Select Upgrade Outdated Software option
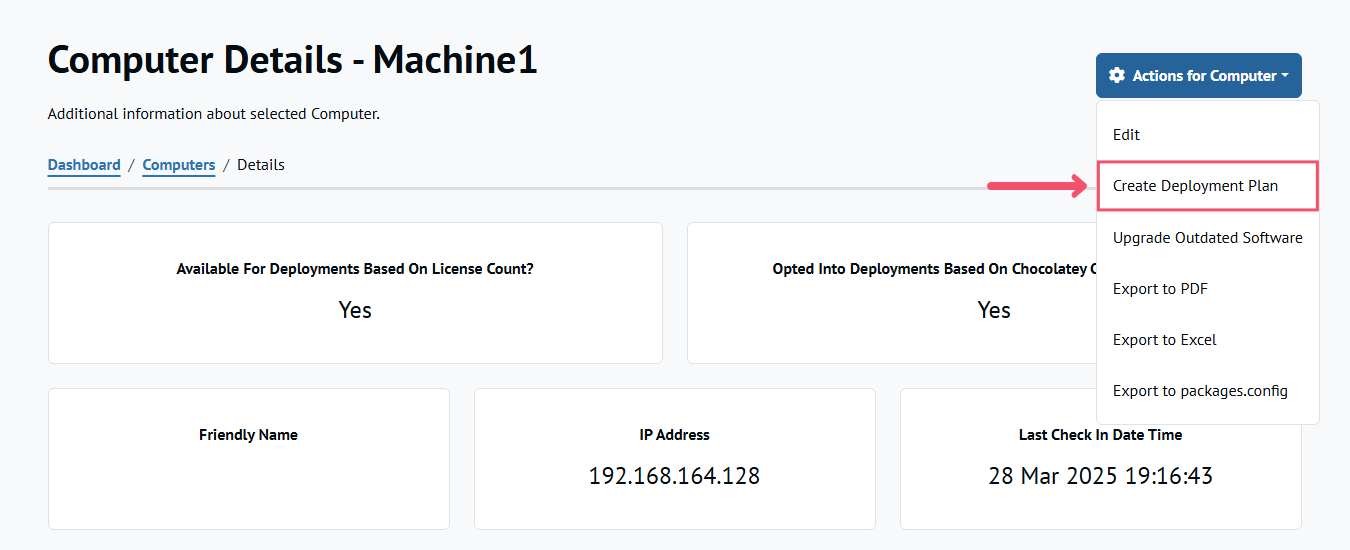 point(1208,238)
